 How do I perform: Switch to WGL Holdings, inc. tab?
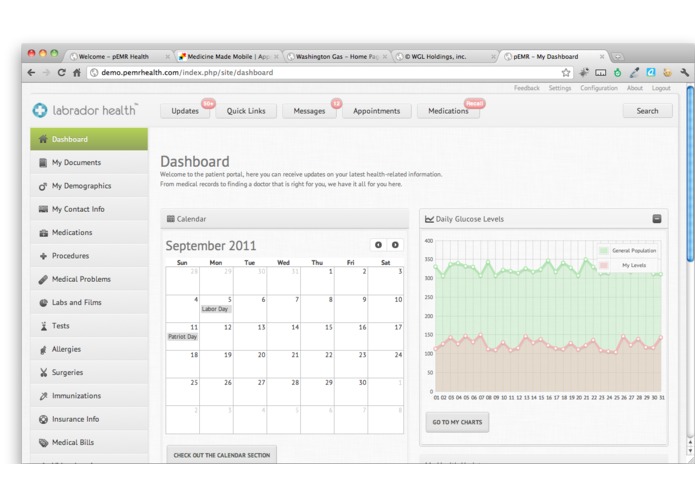coord(445,57)
